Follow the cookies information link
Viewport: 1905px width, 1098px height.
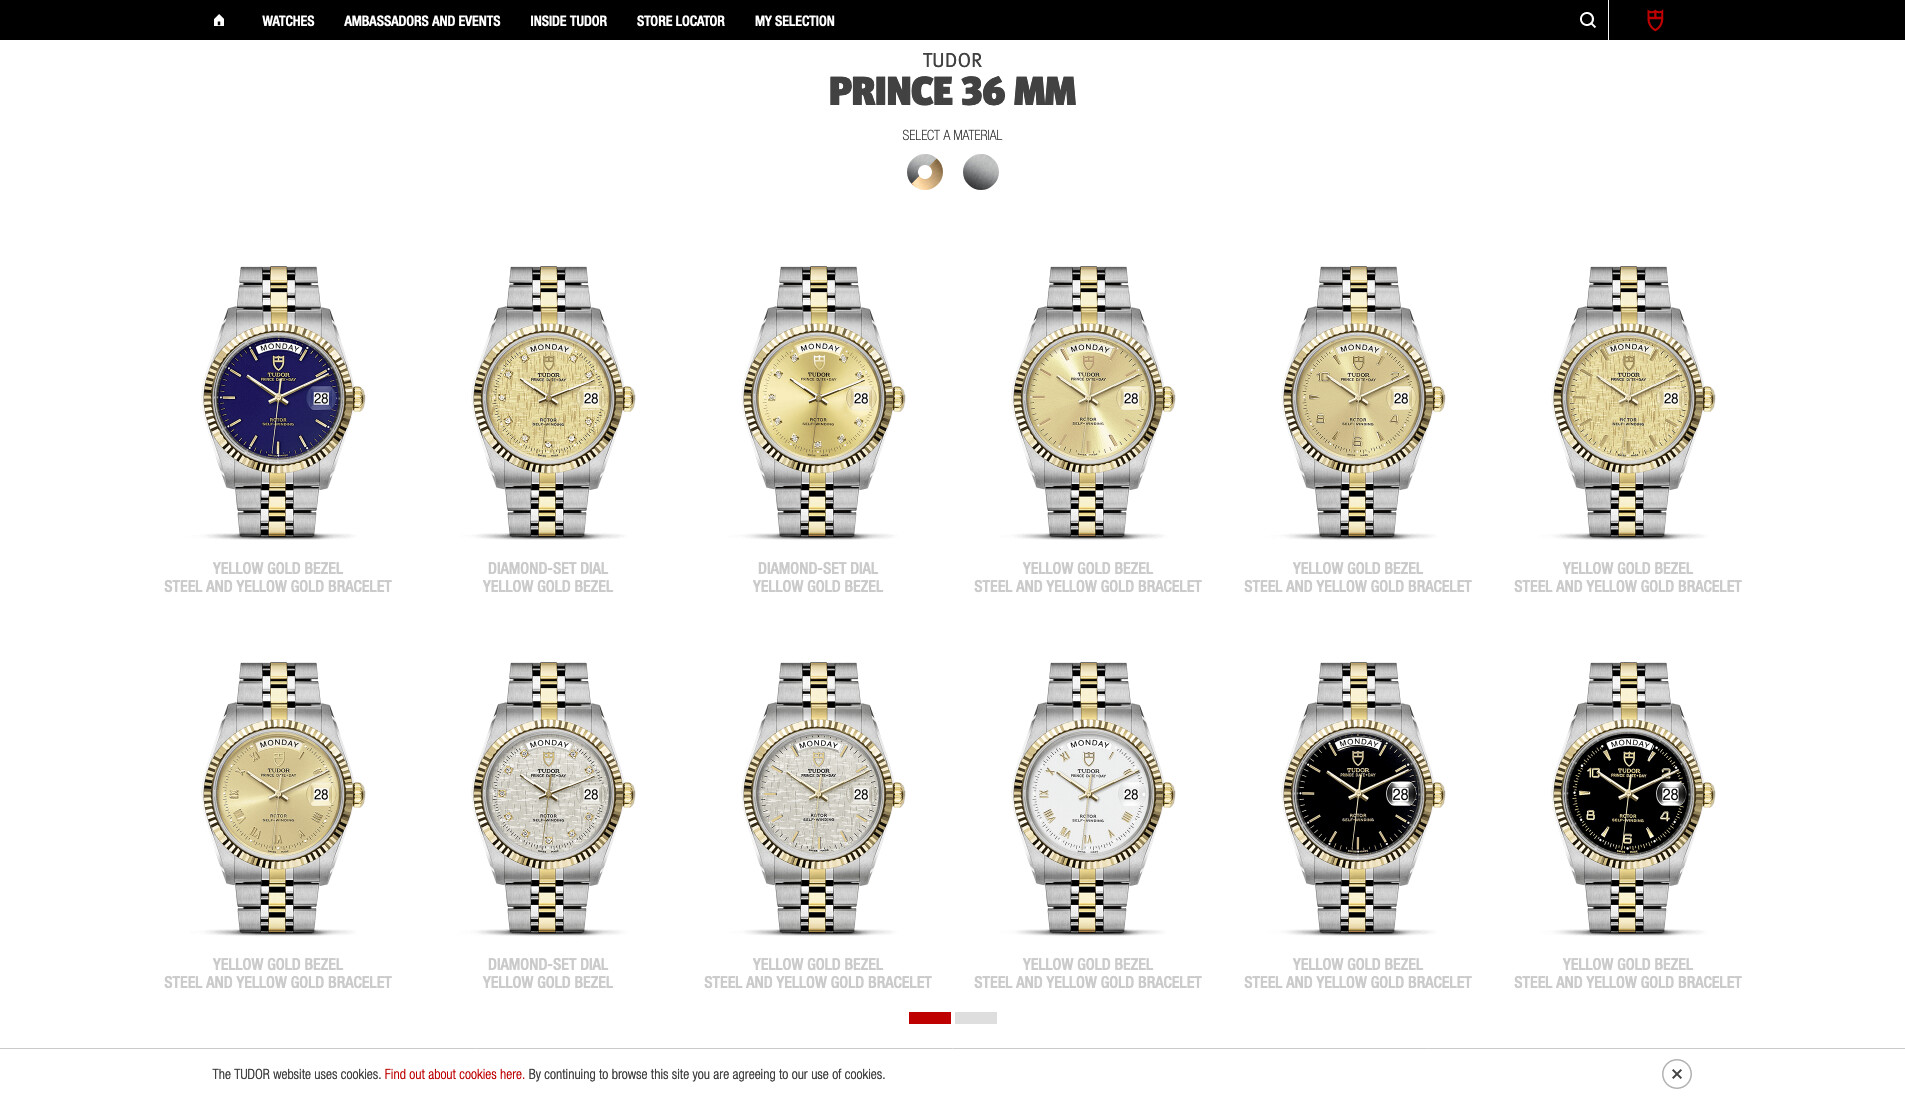[453, 1075]
